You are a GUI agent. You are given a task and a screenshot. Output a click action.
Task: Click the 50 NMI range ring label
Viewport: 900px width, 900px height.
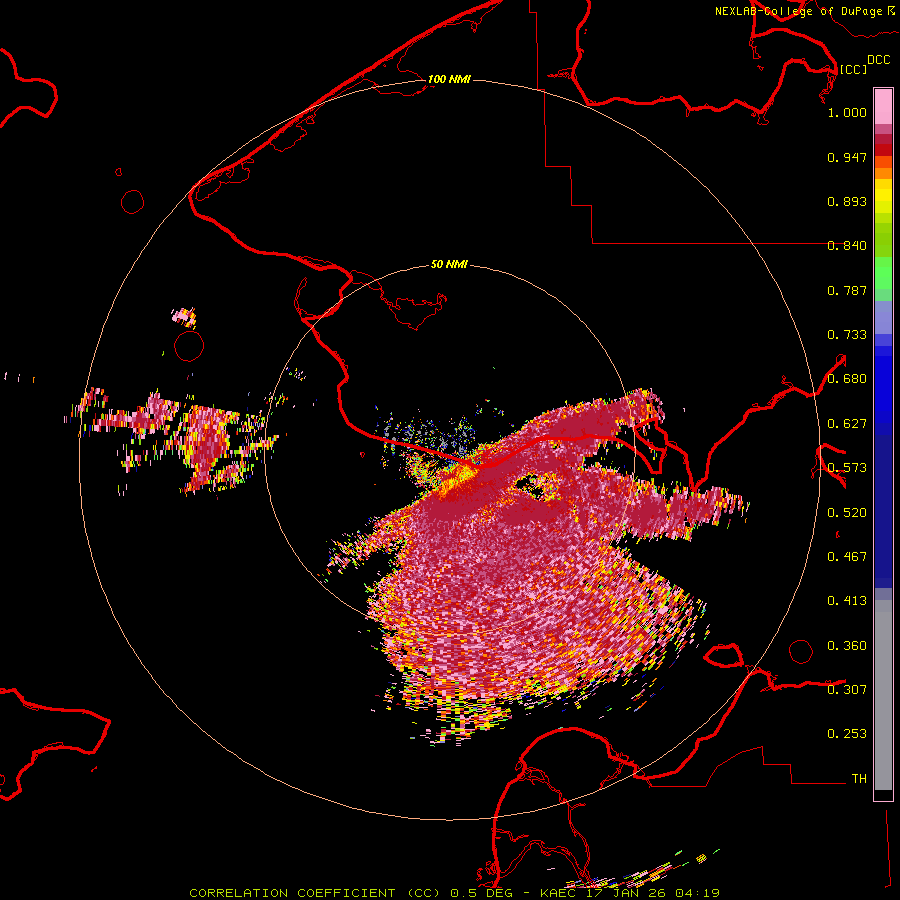[x=449, y=264]
